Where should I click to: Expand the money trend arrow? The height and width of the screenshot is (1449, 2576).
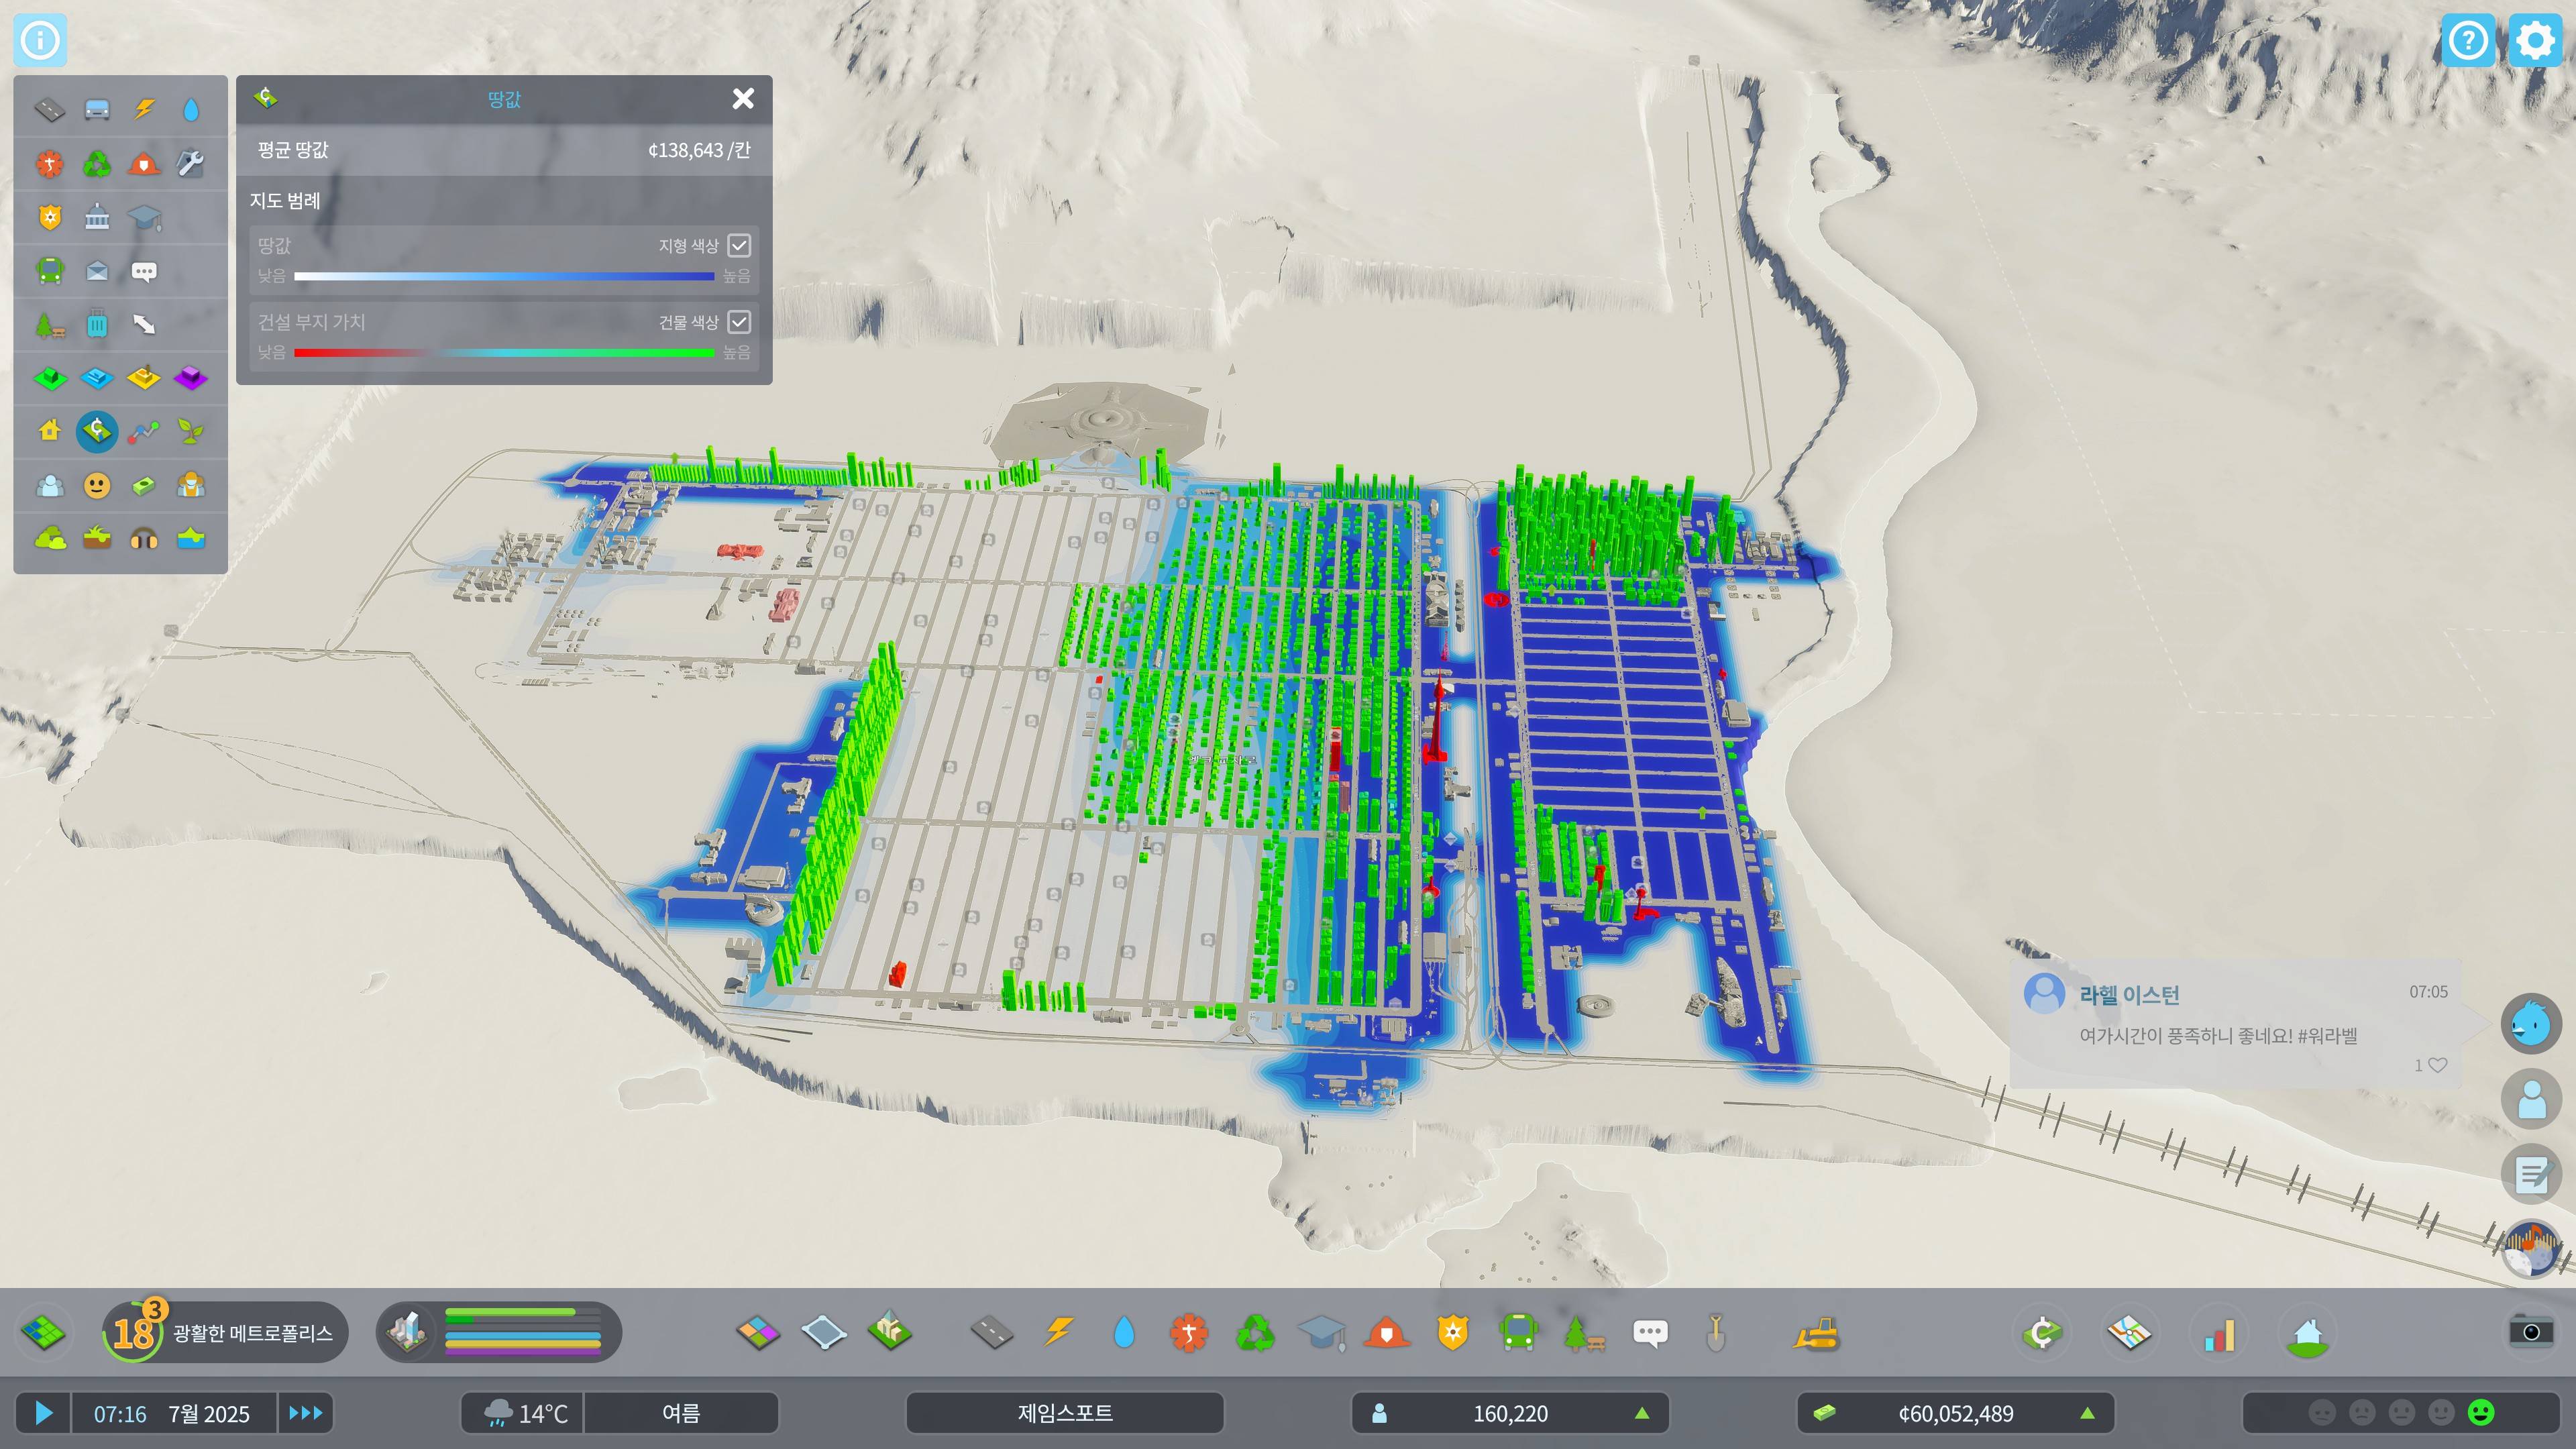pyautogui.click(x=2087, y=1413)
